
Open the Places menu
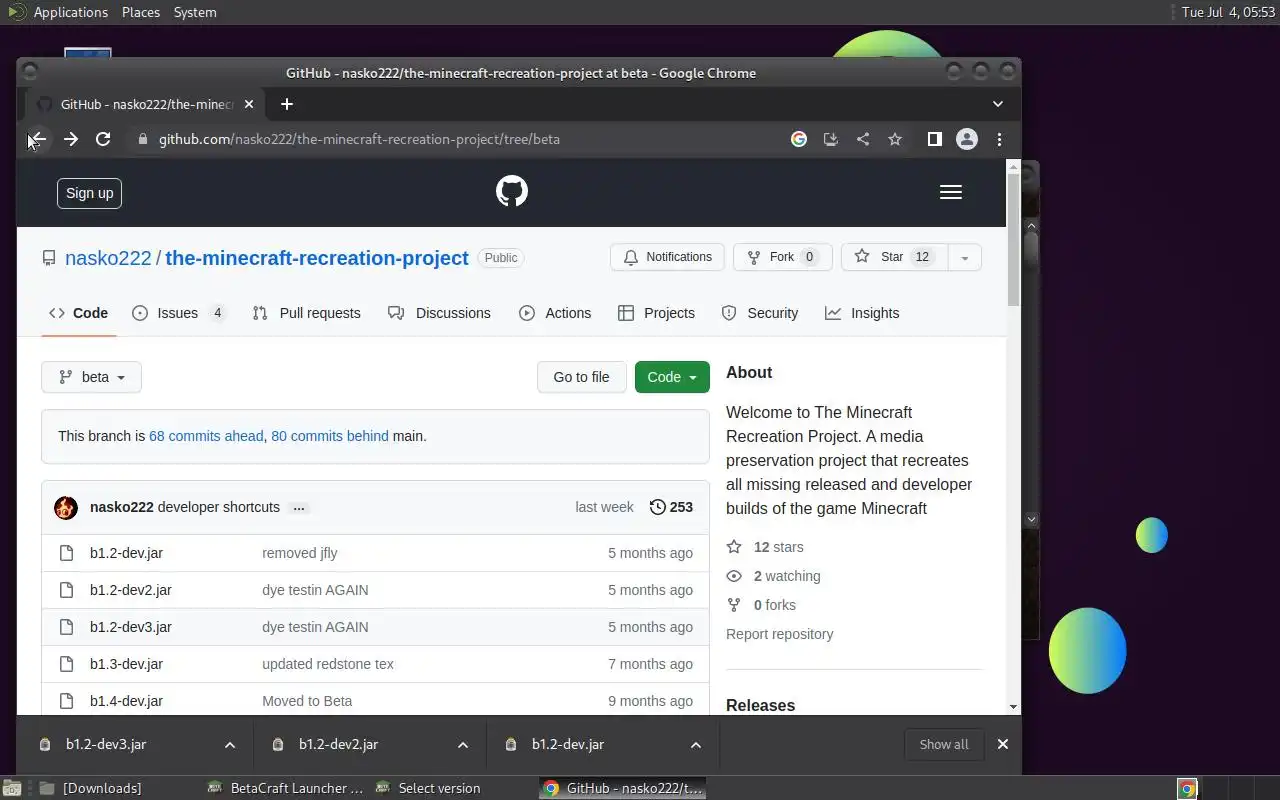pos(141,12)
